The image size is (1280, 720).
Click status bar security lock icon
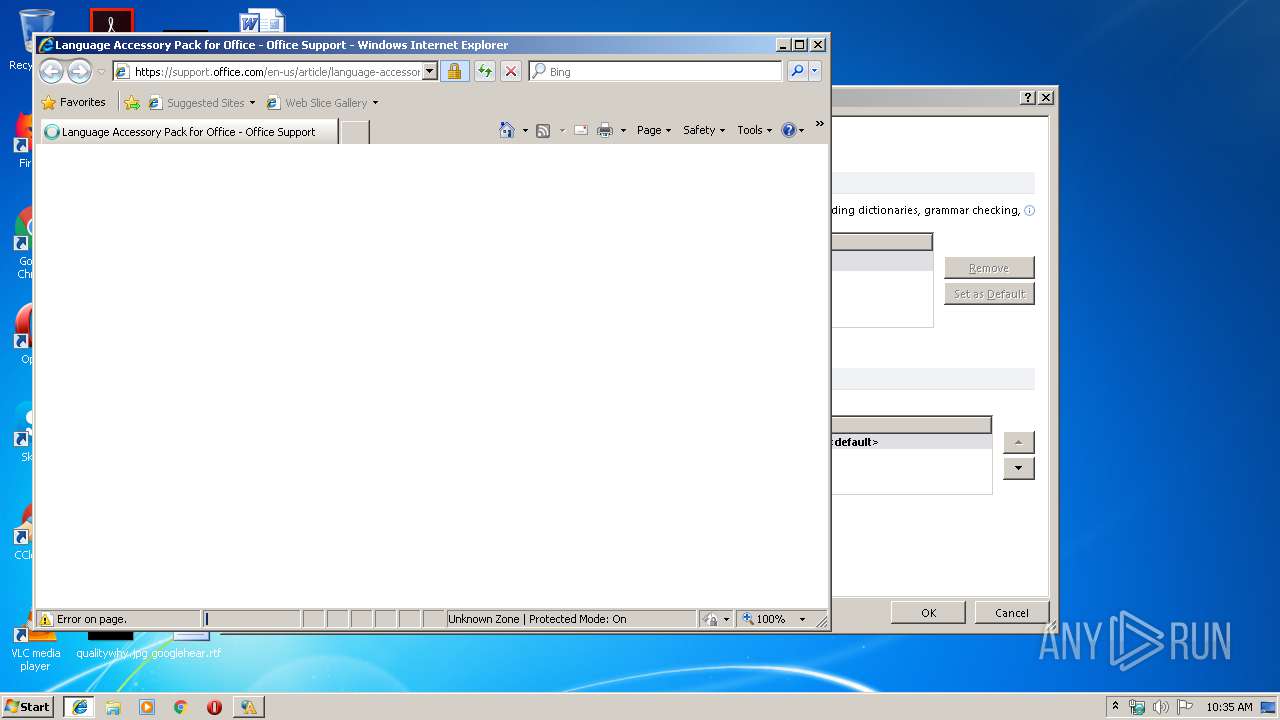click(710, 619)
